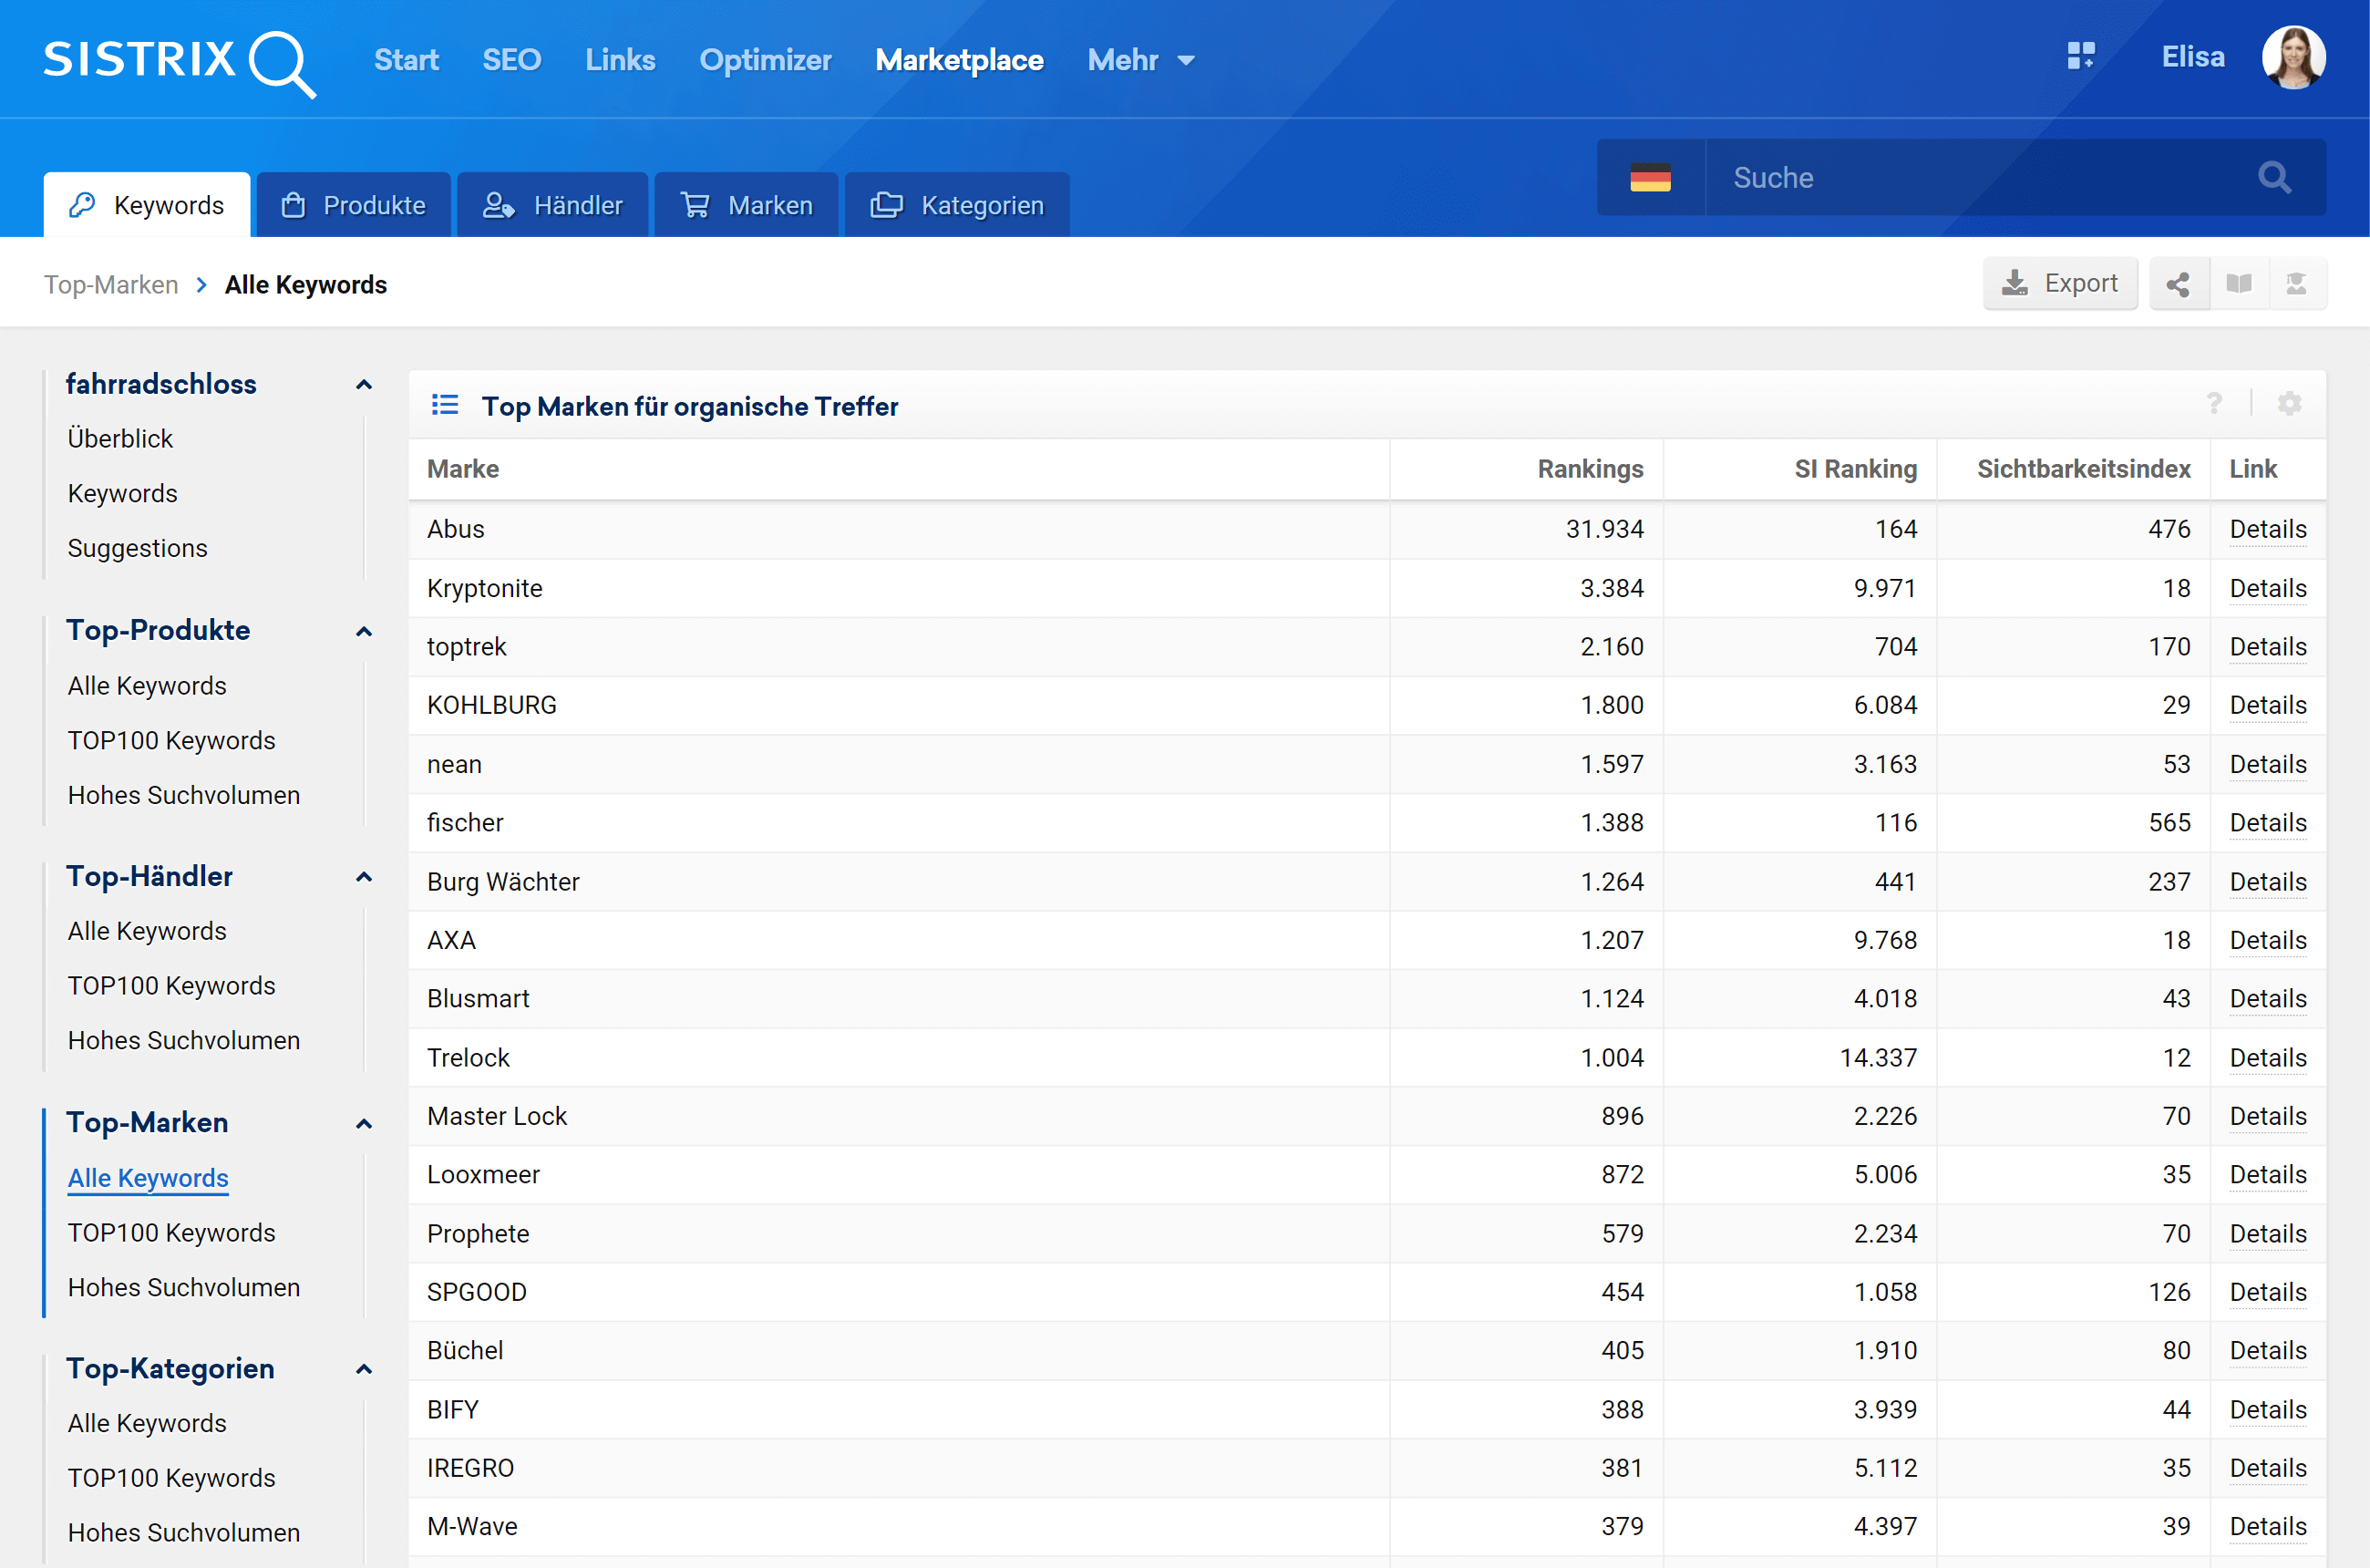The image size is (2370, 1568).
Task: Collapse the Top-Kategorien section chevron
Action: (364, 1369)
